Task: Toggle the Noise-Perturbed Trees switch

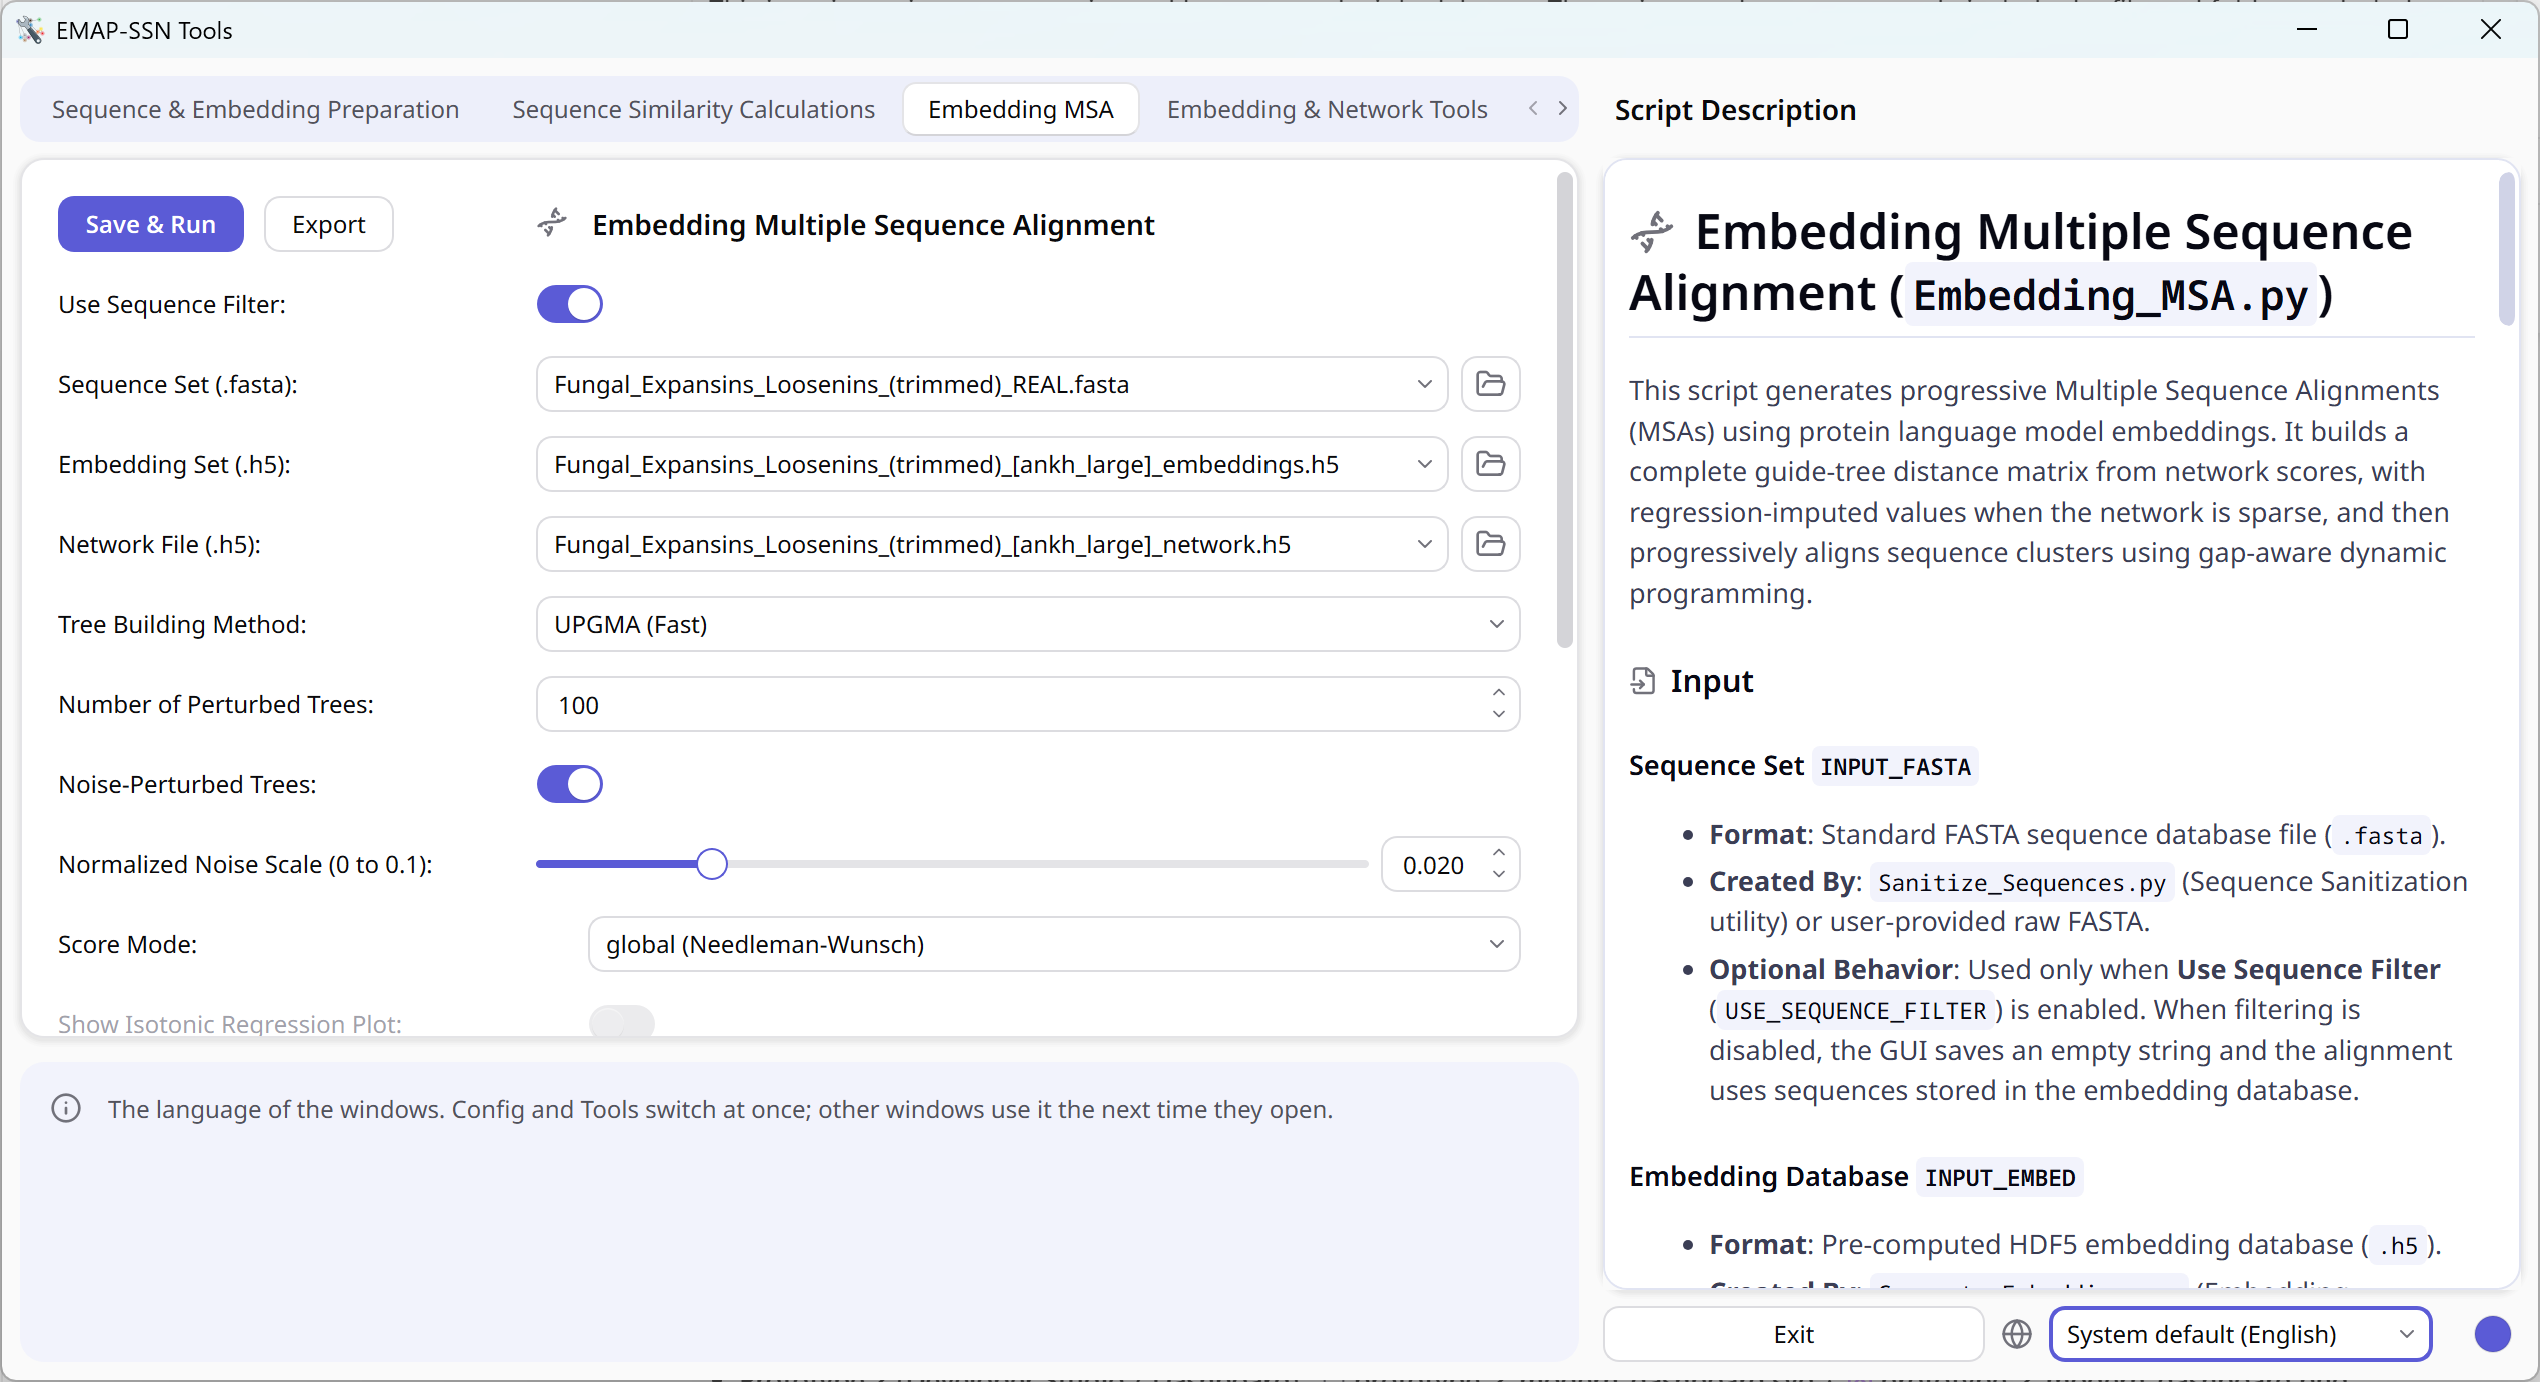Action: [570, 784]
